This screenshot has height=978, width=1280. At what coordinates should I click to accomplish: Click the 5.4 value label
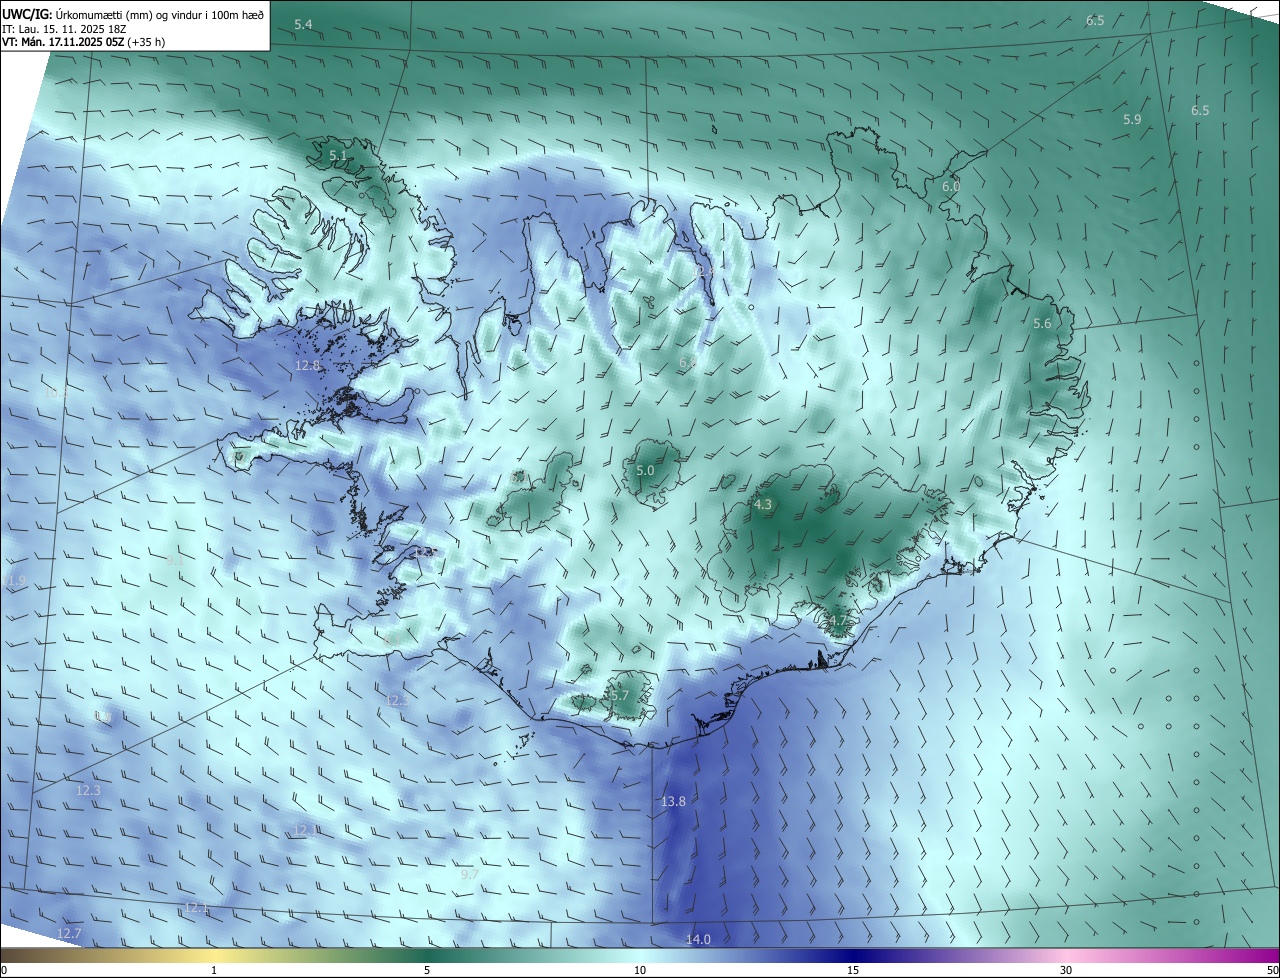coord(303,24)
